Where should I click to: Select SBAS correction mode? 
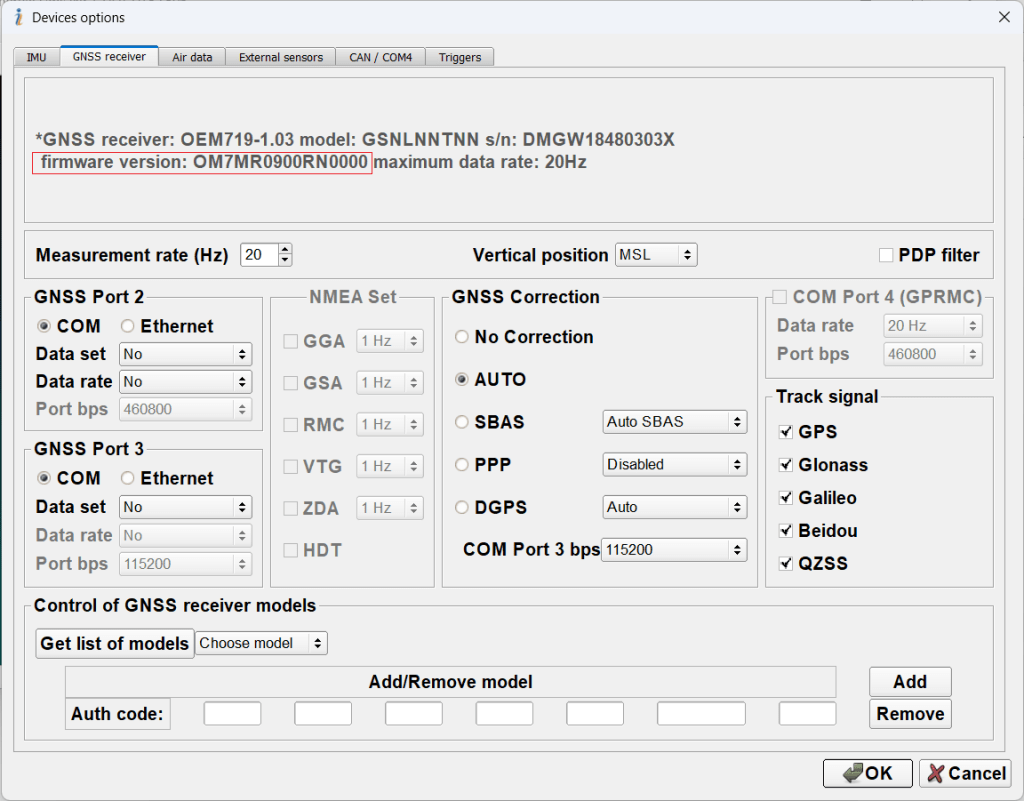[460, 422]
